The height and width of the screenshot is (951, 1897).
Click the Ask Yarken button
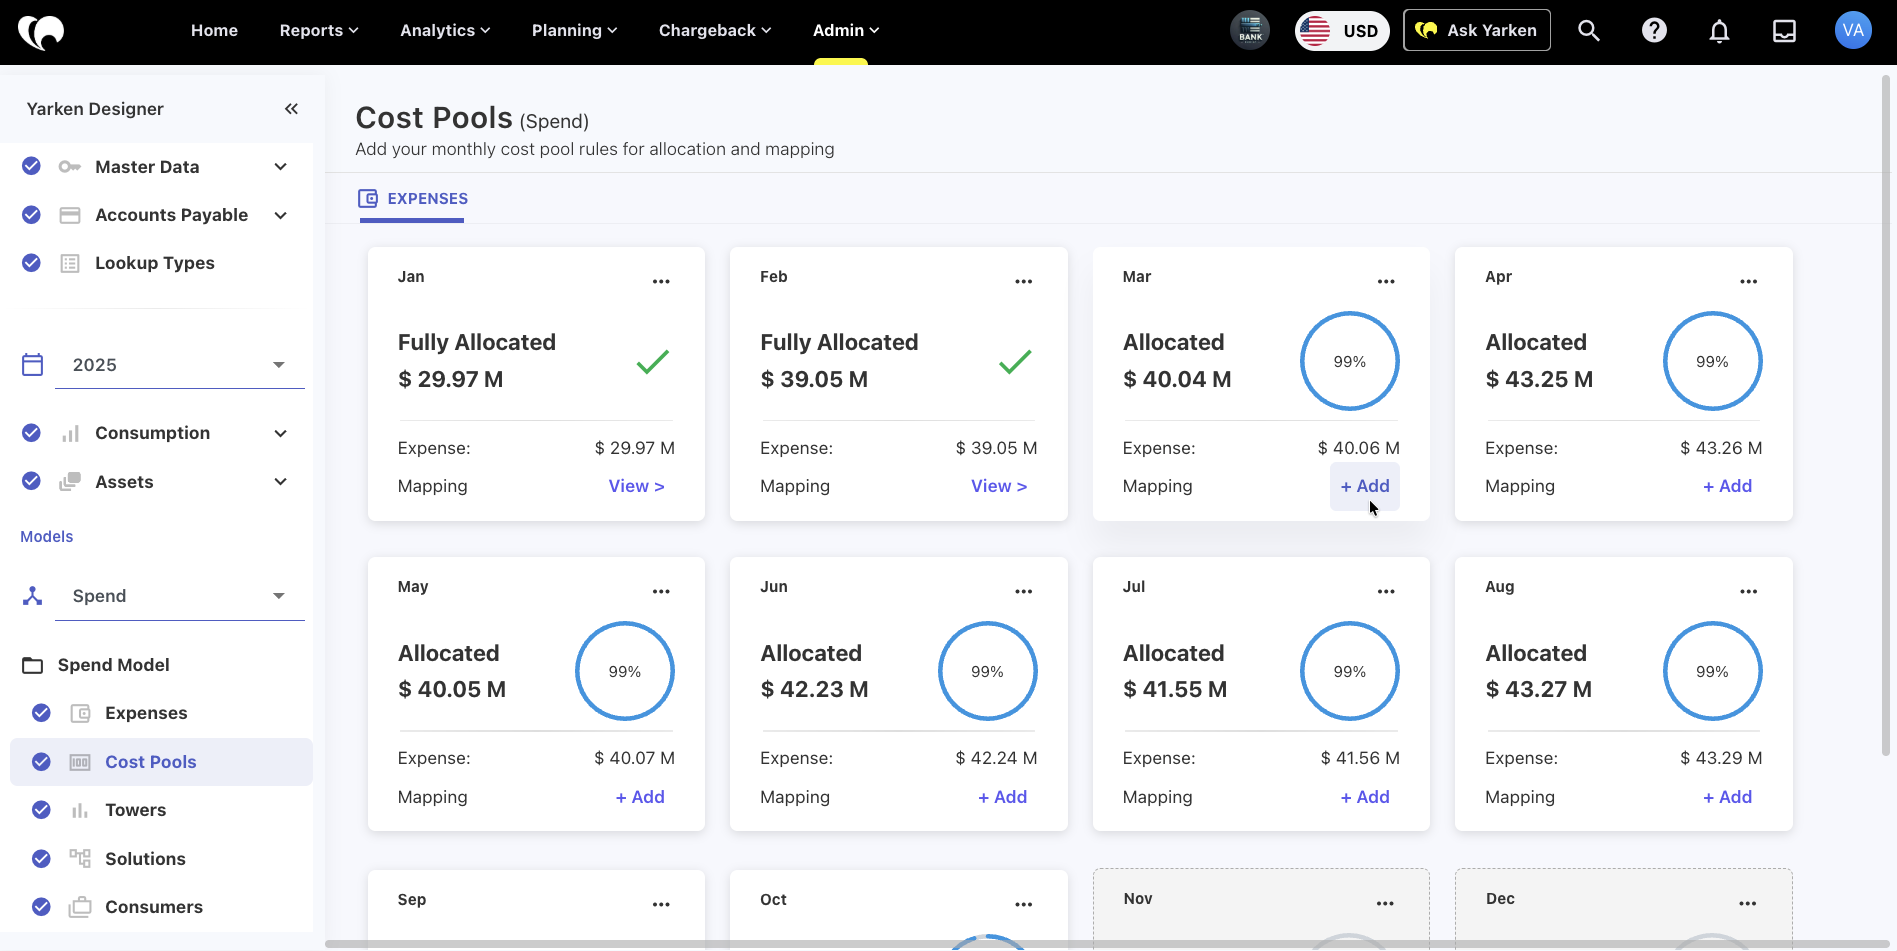1477,30
